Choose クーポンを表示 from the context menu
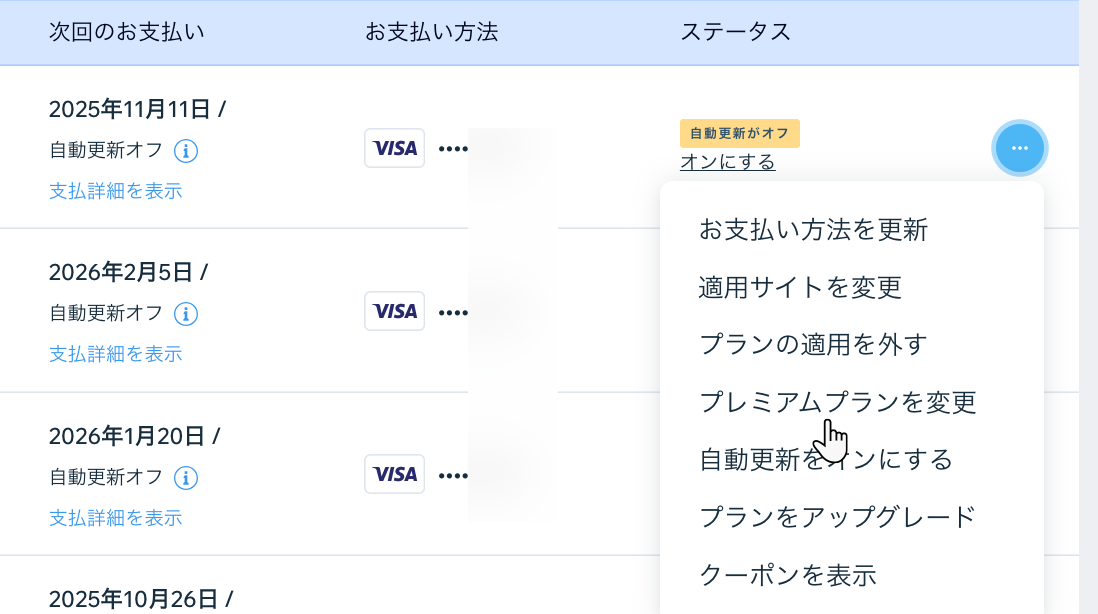Screen dimensions: 1098x614 click(x=790, y=574)
